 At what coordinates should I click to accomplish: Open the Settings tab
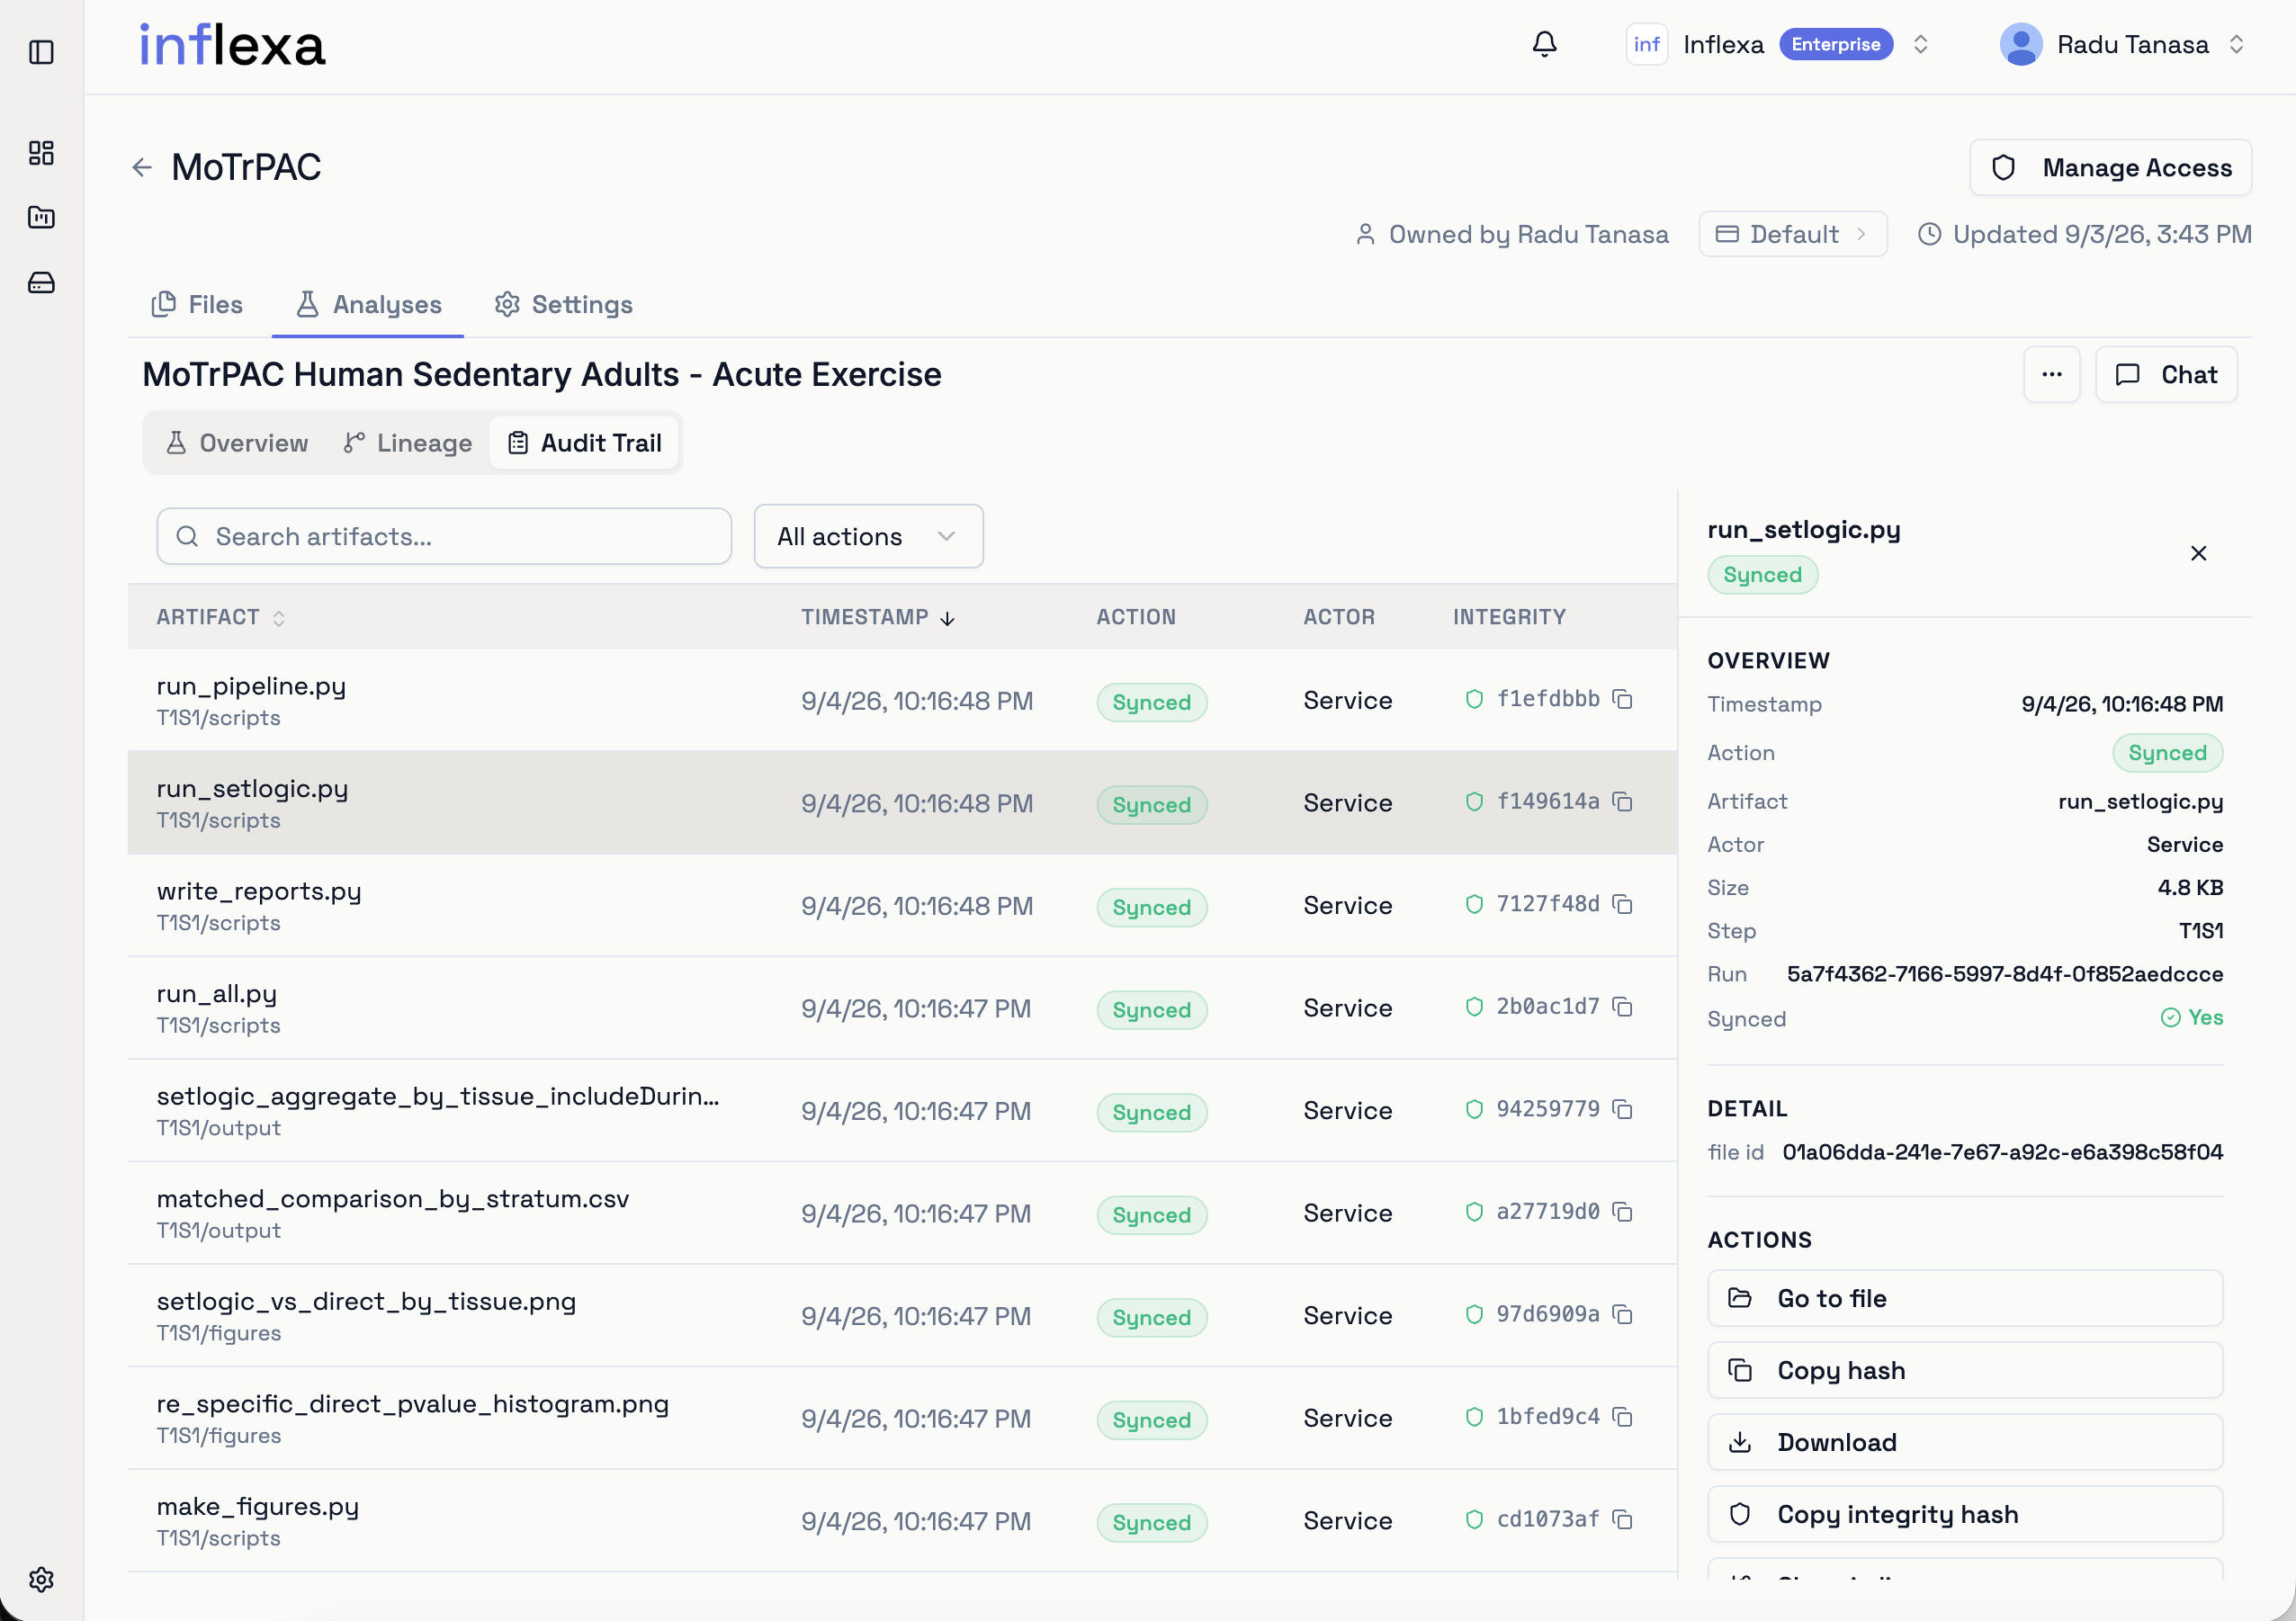point(563,304)
